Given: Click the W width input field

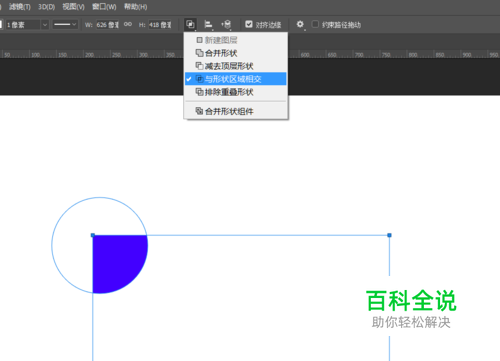Looking at the screenshot, I should (x=108, y=25).
